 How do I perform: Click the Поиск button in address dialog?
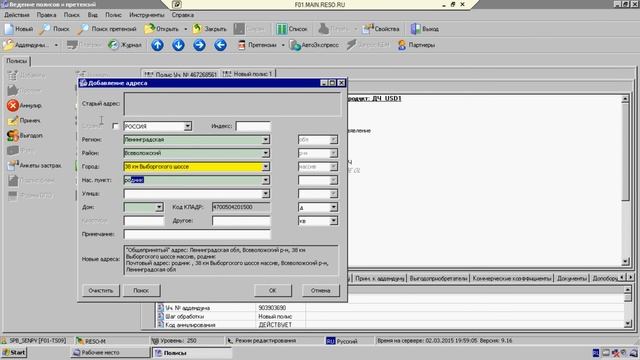pos(141,291)
